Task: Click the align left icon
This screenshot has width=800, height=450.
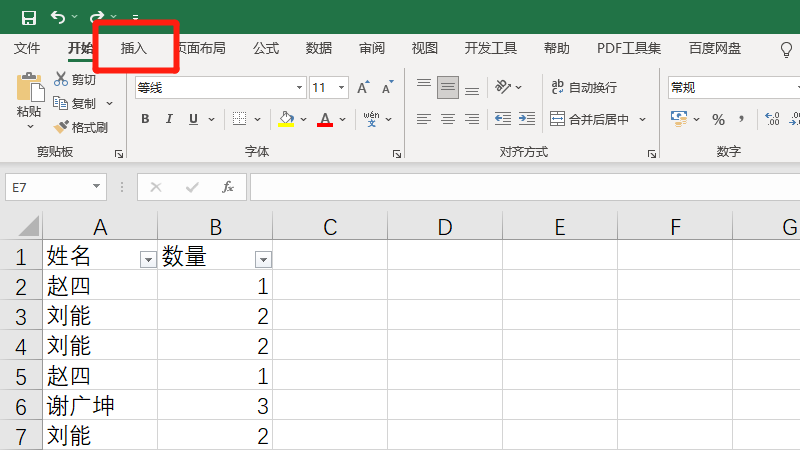Action: [423, 119]
